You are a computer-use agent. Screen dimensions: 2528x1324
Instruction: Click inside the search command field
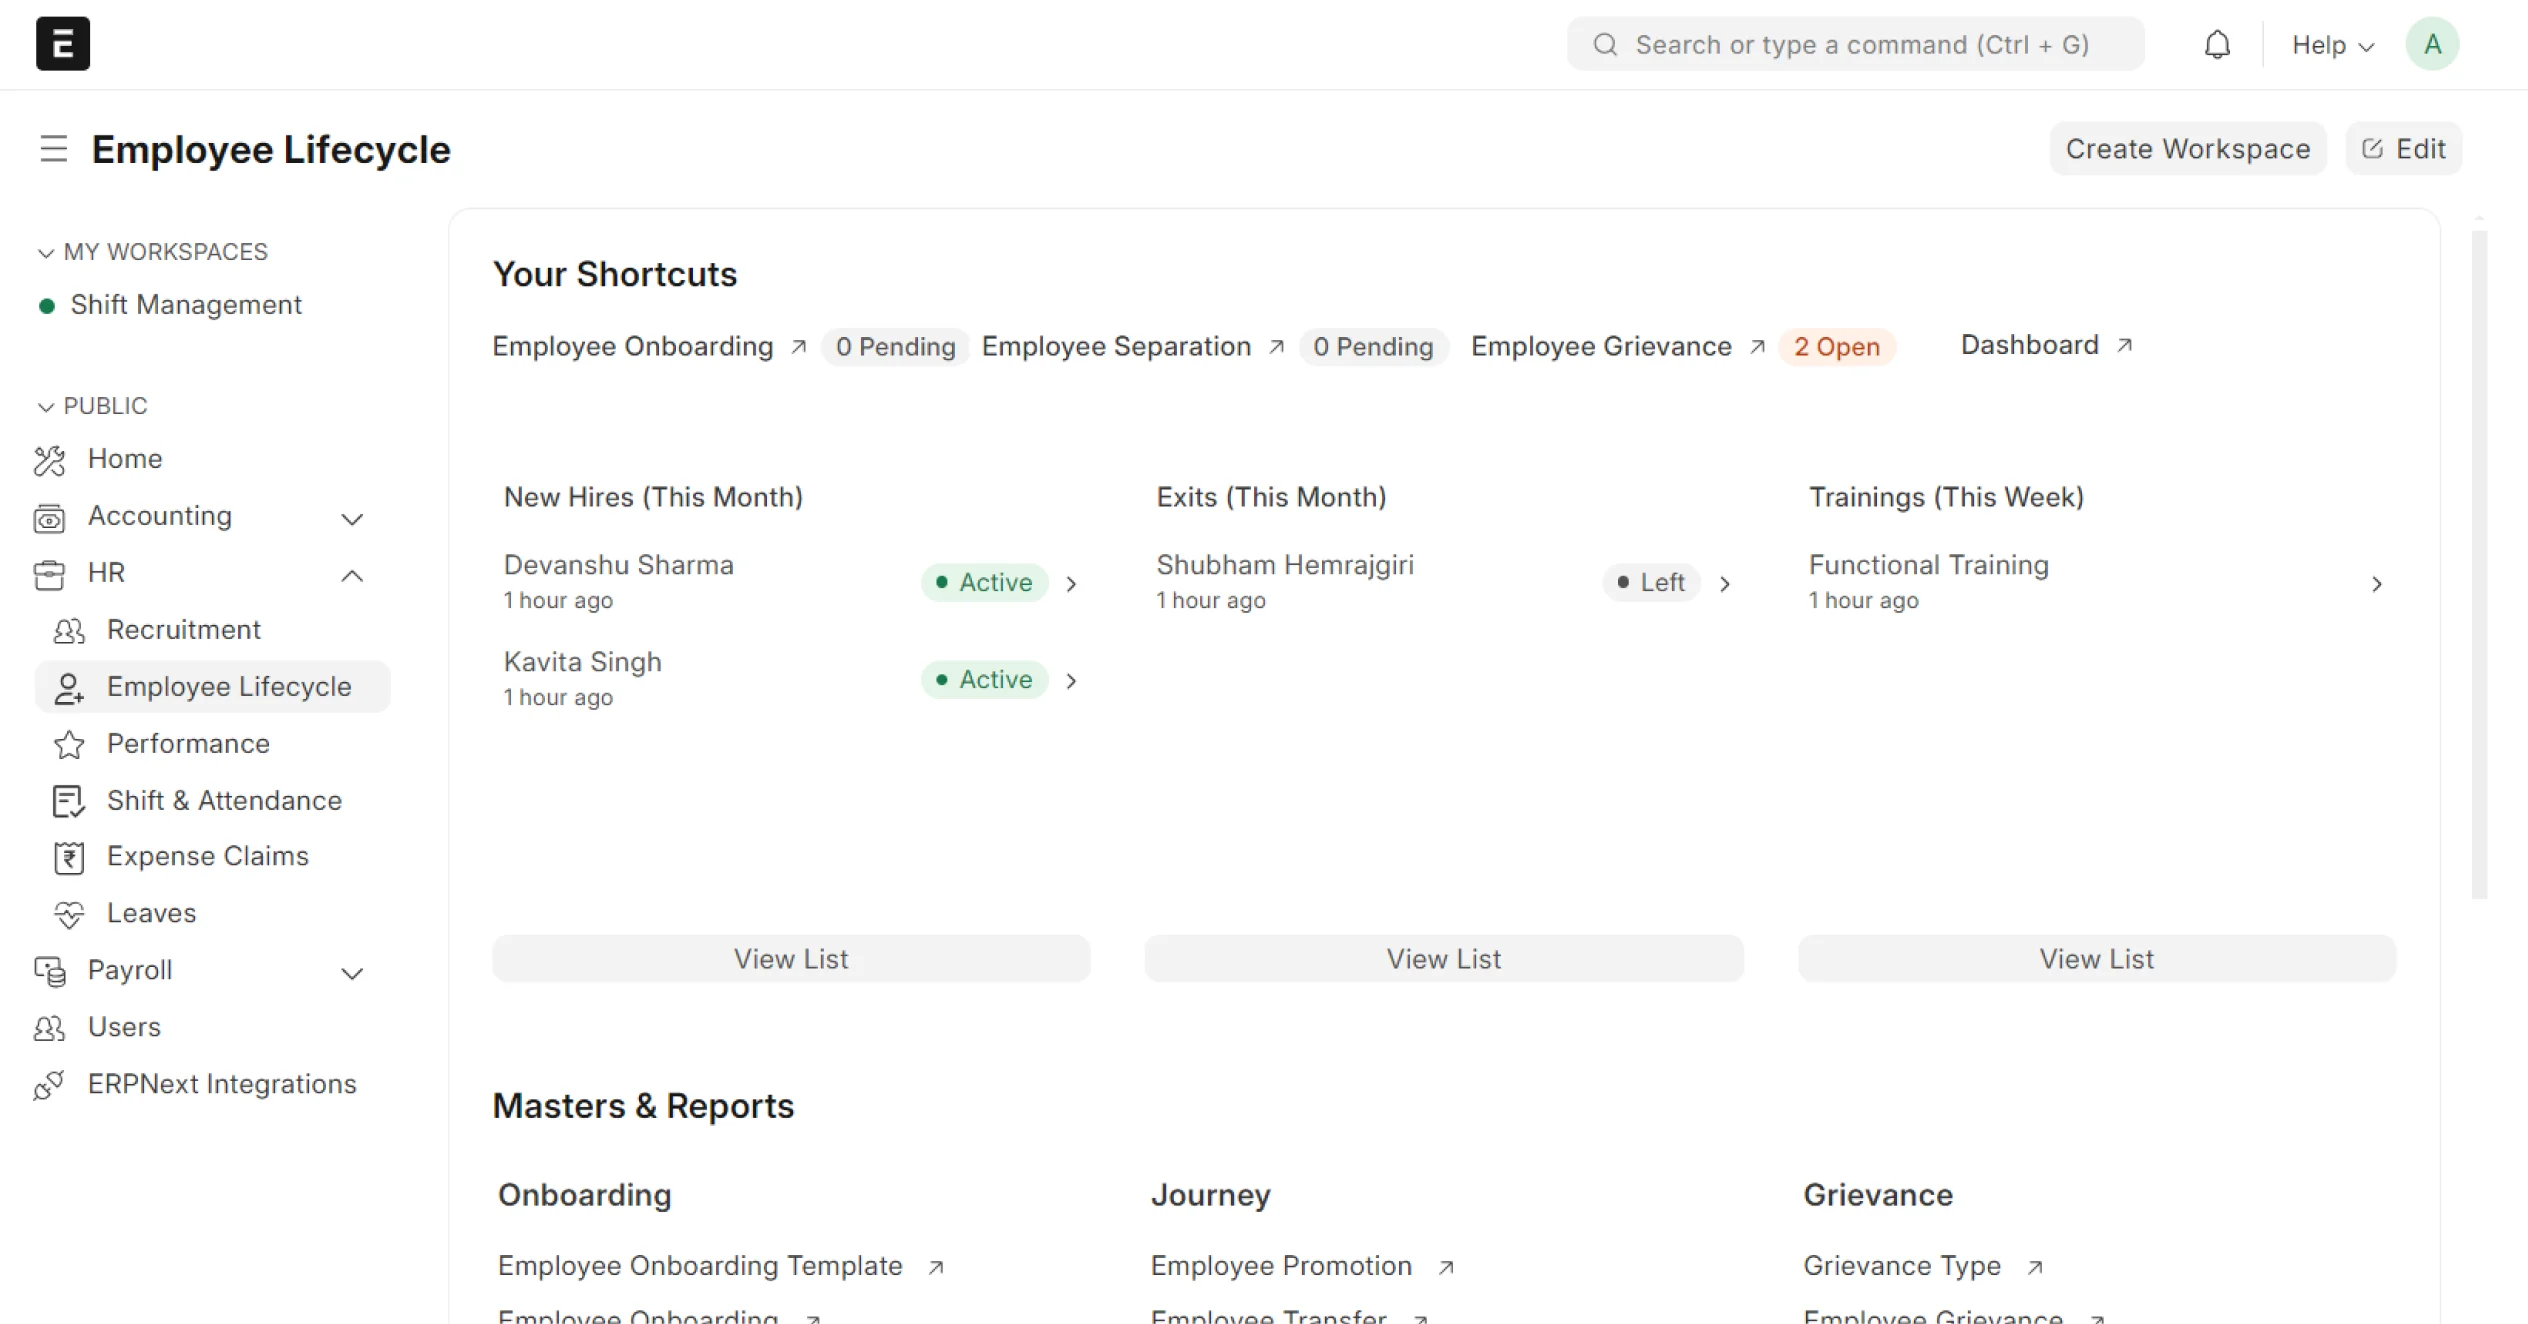click(x=1854, y=44)
